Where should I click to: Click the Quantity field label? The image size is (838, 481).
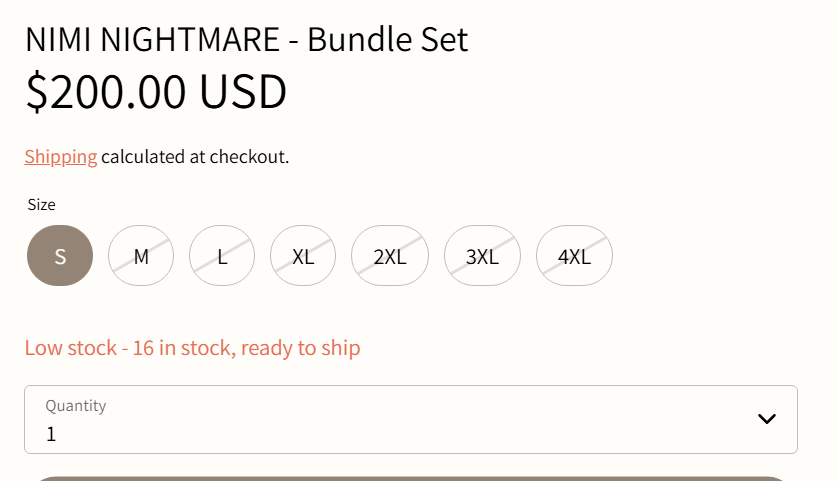click(x=76, y=406)
